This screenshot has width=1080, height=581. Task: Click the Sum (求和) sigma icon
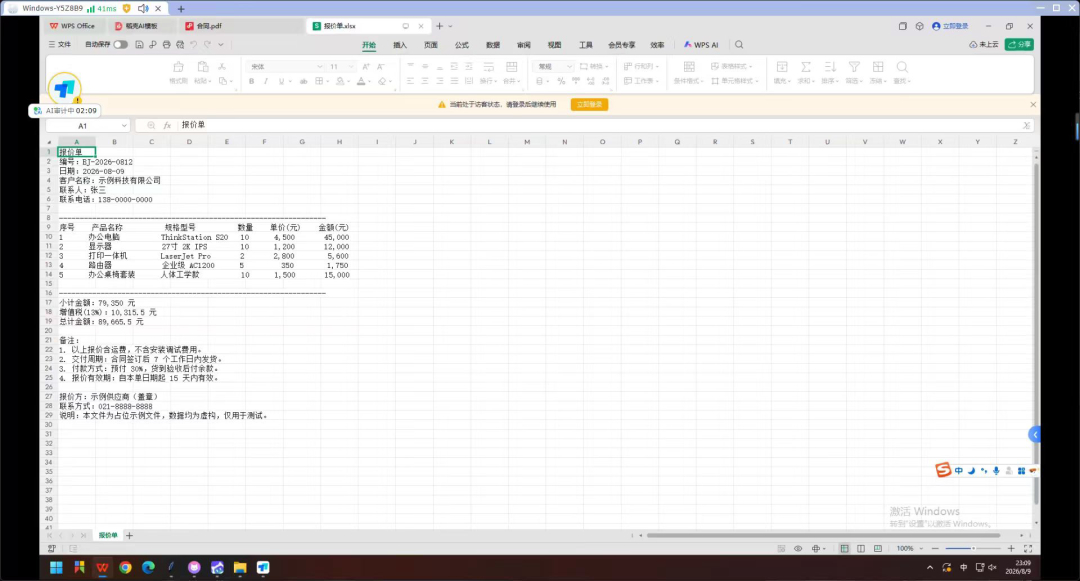click(x=805, y=67)
